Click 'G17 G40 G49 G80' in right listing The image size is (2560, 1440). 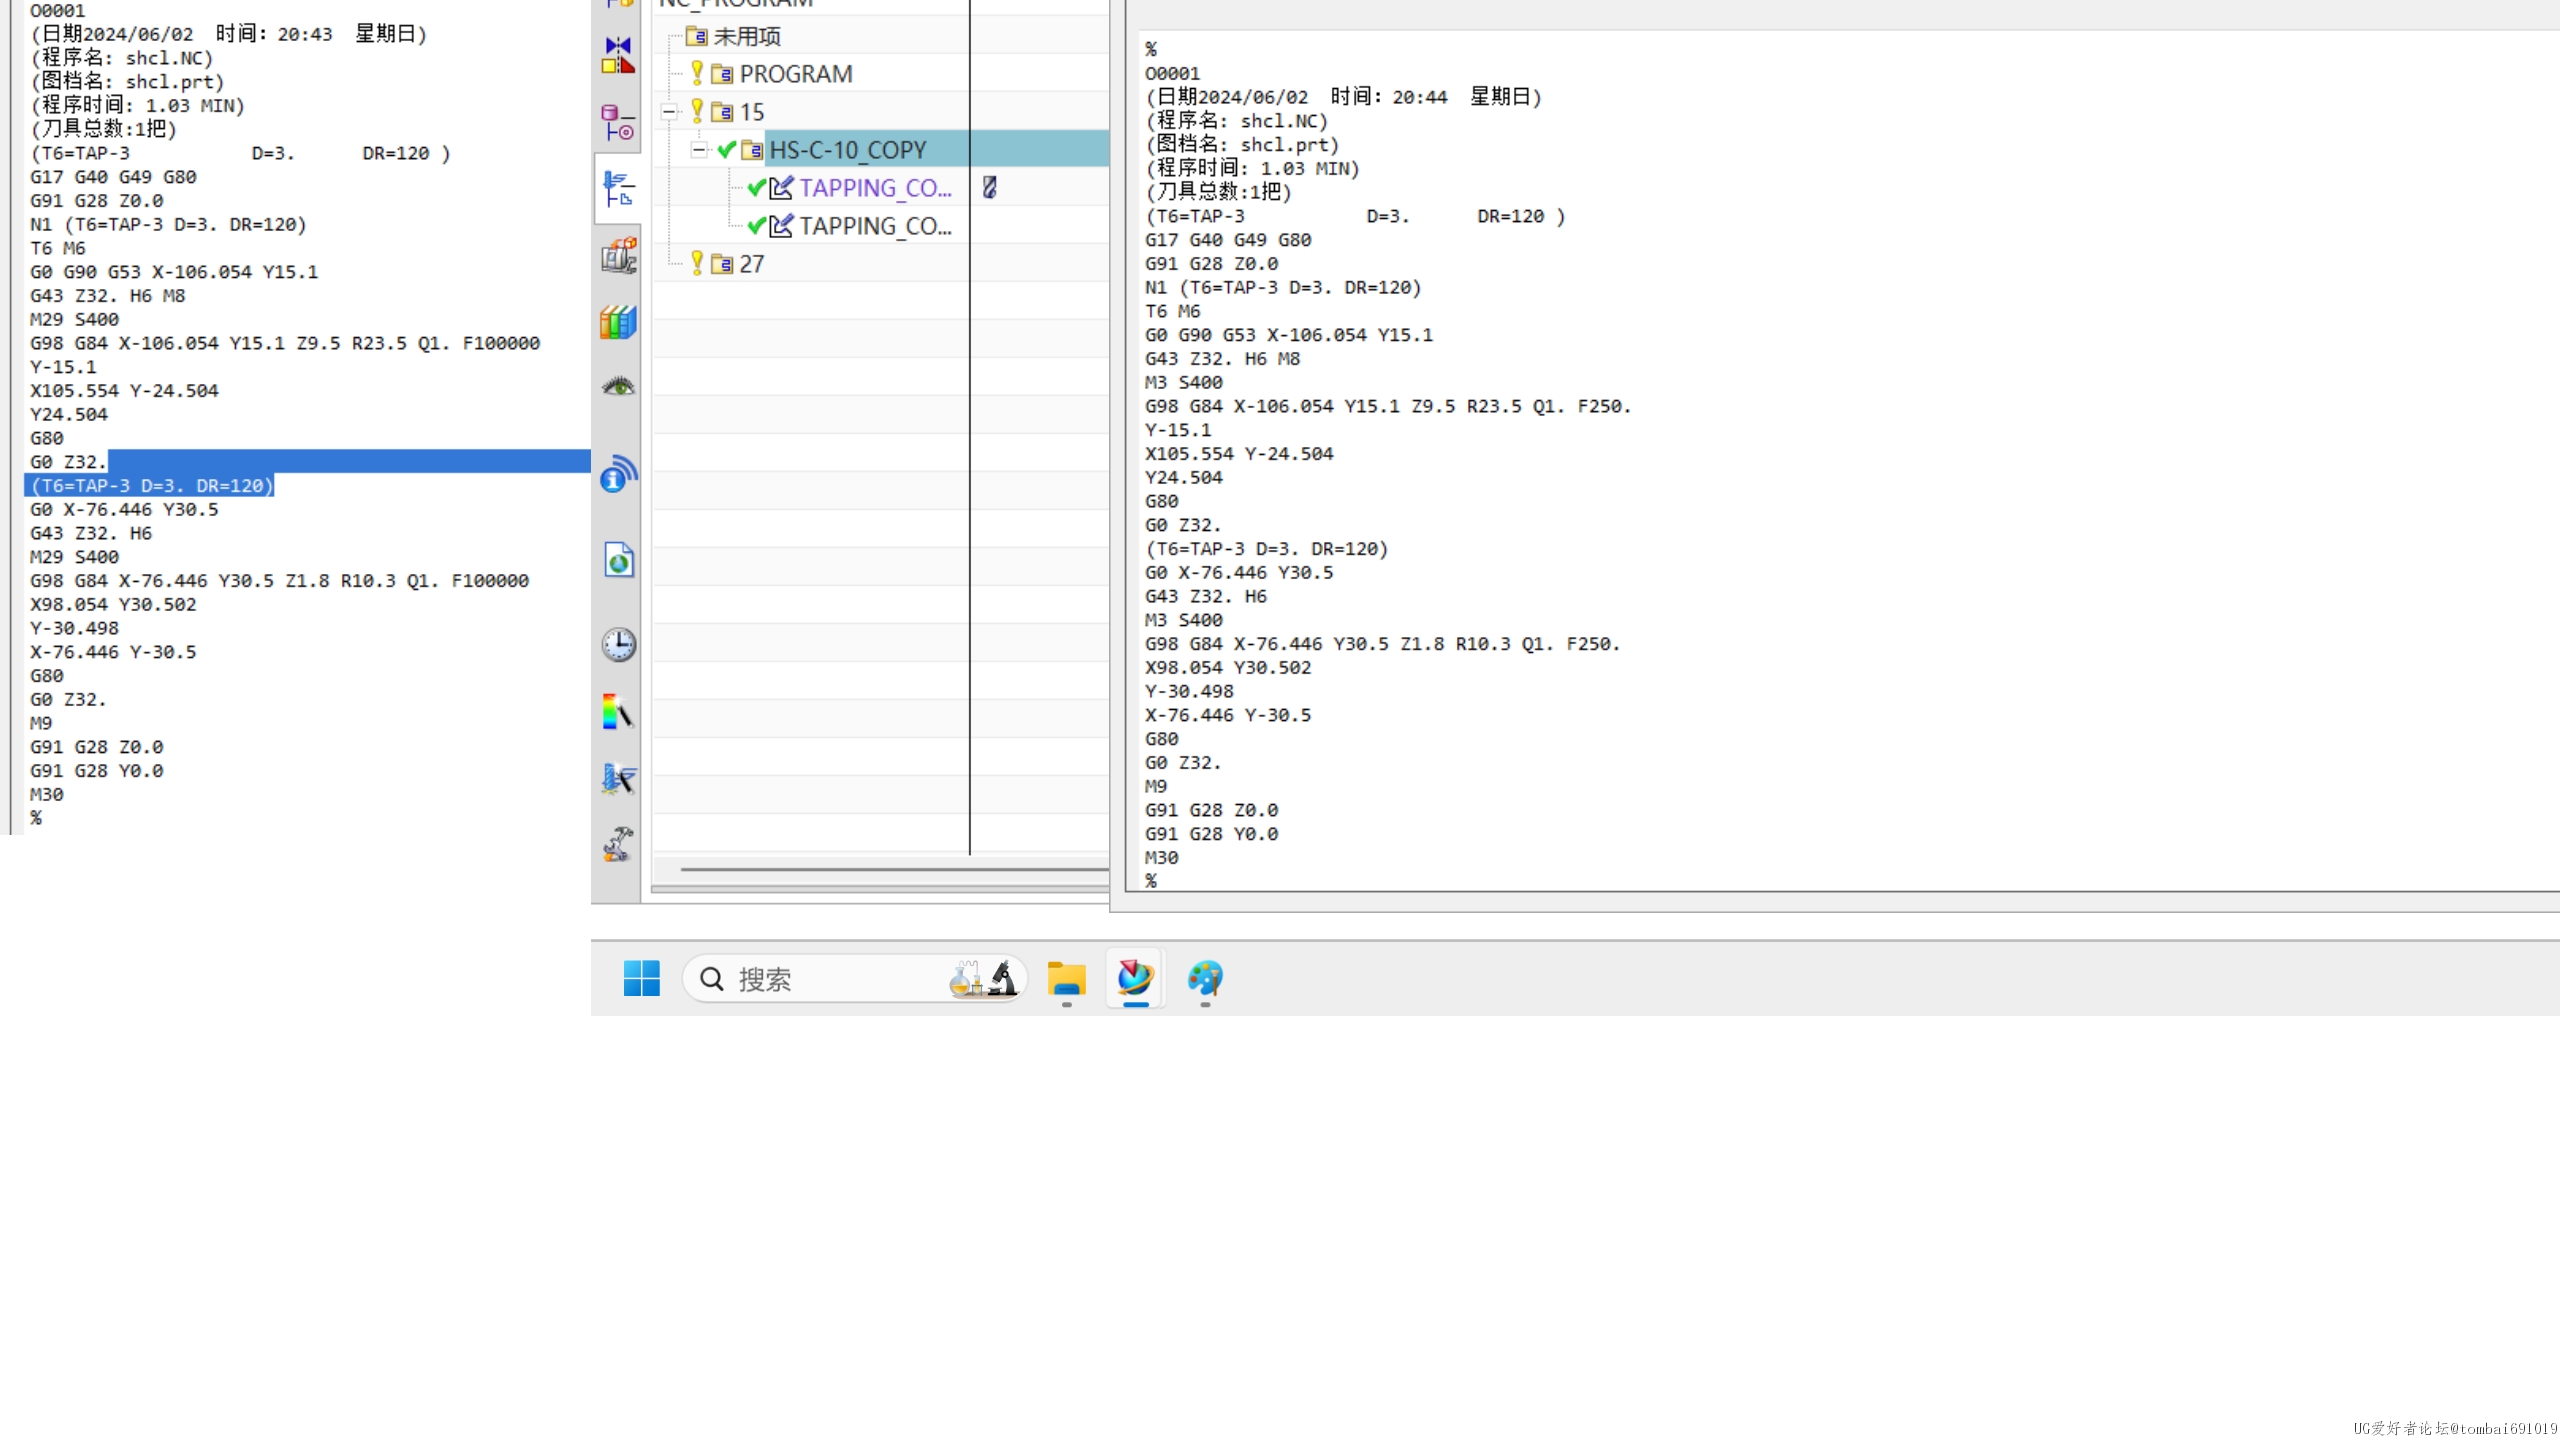point(1228,240)
